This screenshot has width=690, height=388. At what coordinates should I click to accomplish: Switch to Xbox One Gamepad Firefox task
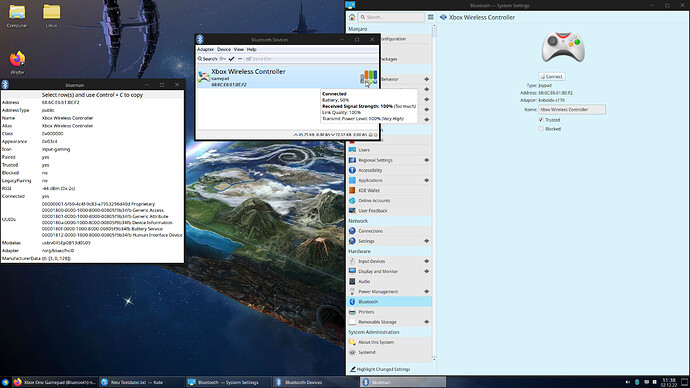tap(54, 382)
